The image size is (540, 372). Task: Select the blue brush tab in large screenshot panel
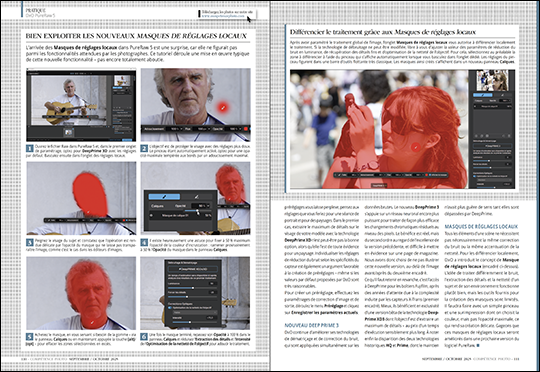pyautogui.click(x=483, y=95)
